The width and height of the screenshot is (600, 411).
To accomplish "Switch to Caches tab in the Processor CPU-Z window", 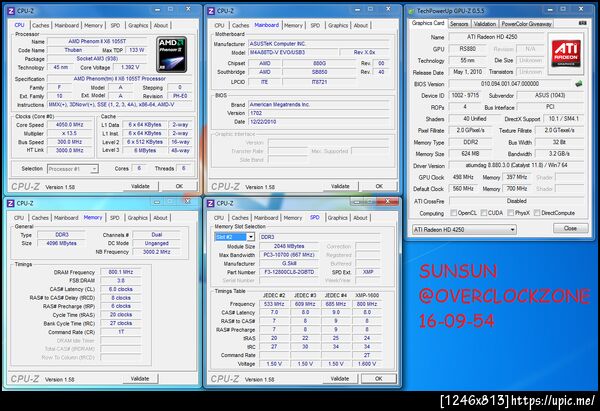I will (x=41, y=25).
